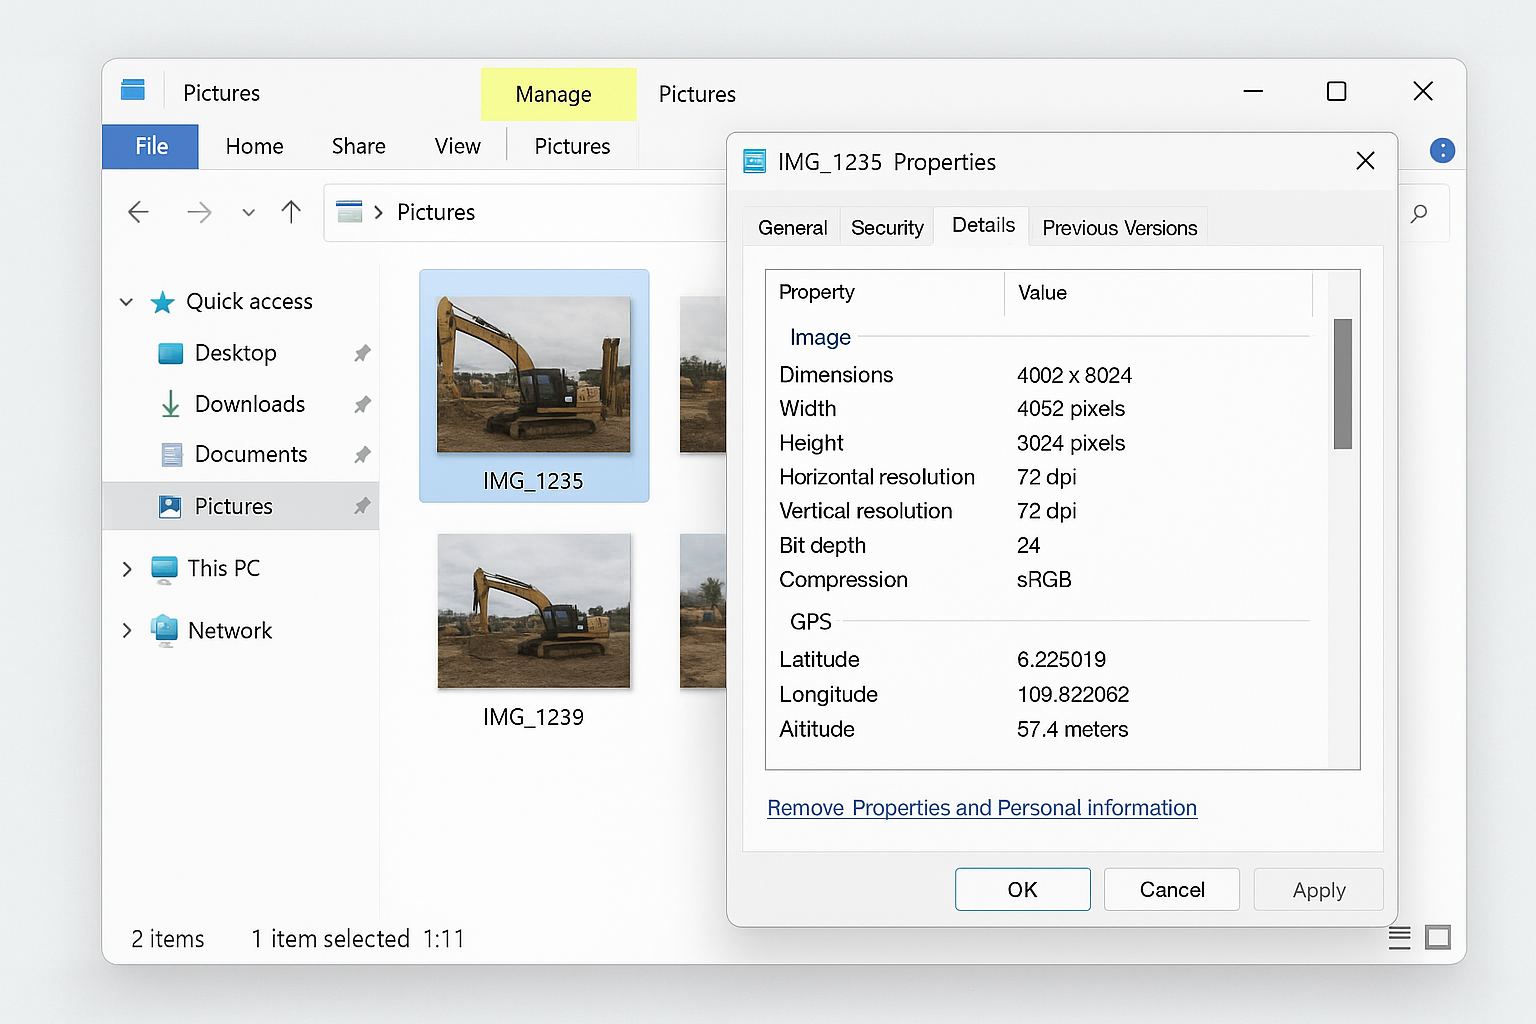Click the Quick access star icon
The image size is (1536, 1024).
point(162,301)
